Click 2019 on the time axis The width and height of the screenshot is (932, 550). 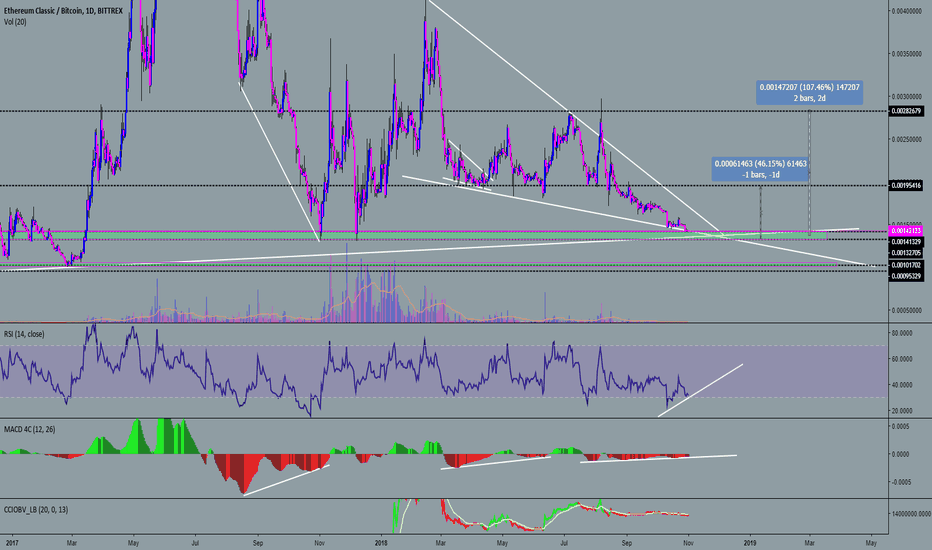(750, 542)
